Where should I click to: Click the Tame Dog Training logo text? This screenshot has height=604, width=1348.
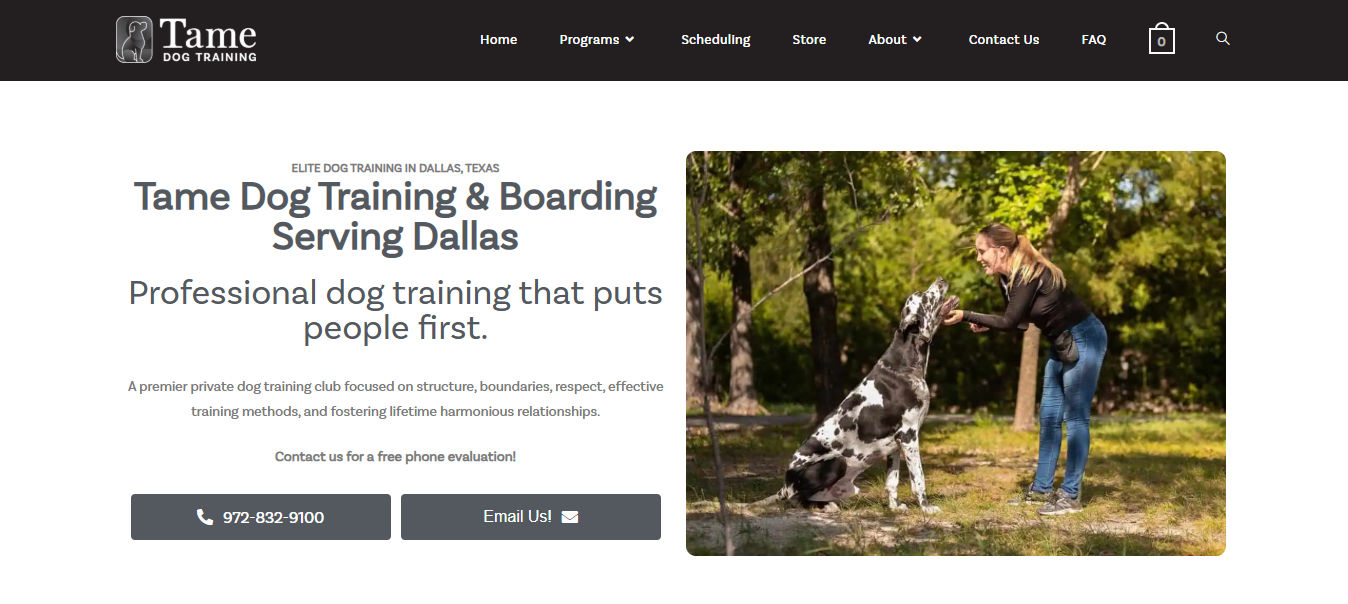coord(208,41)
